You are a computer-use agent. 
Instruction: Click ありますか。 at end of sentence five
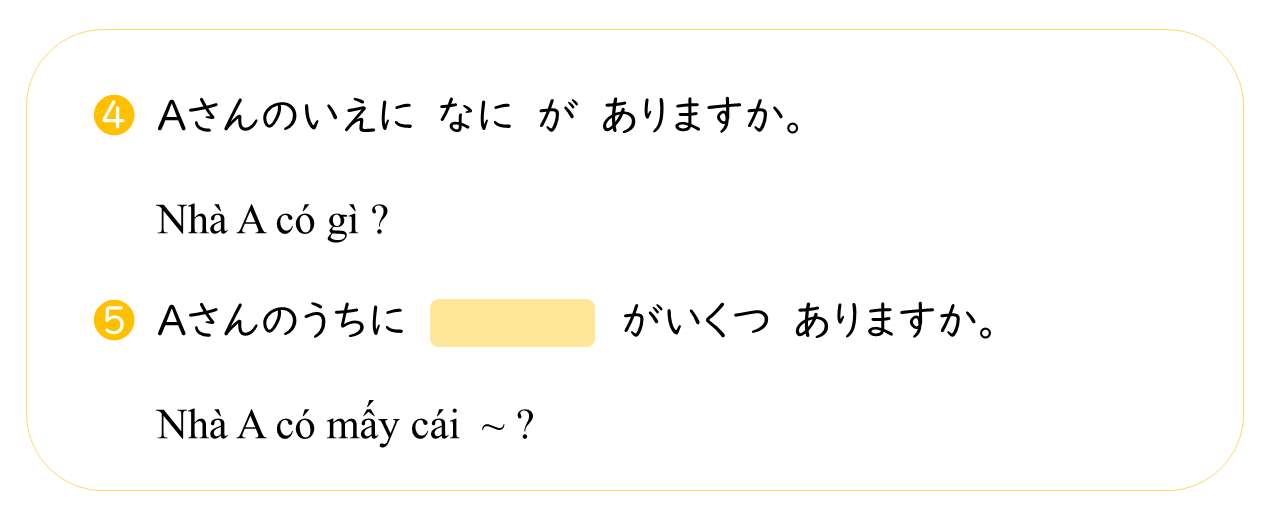click(897, 321)
